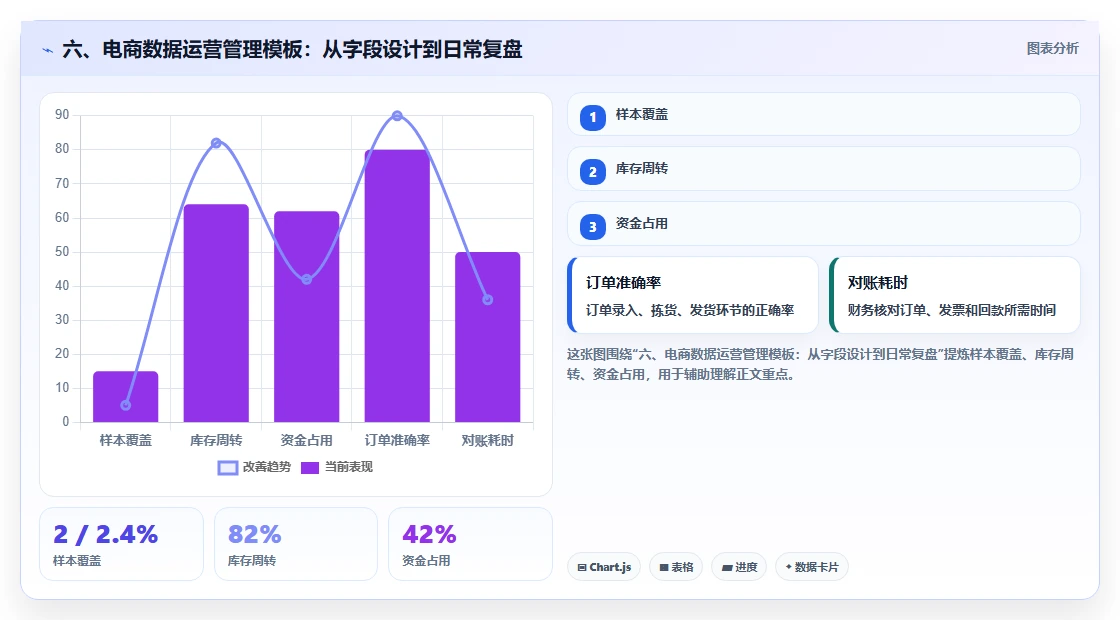Click the trend line point above 库存周转
Screen dimensions: 1120x620
pos(216,143)
